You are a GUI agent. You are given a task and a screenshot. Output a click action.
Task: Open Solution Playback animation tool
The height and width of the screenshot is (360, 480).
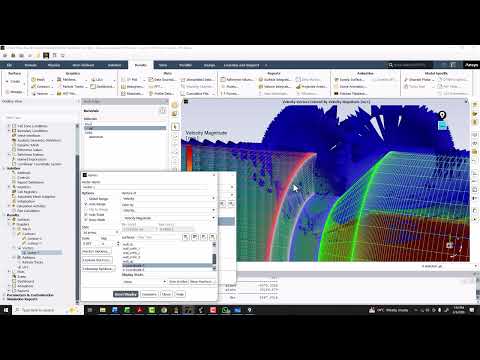pyautogui.click(x=351, y=94)
